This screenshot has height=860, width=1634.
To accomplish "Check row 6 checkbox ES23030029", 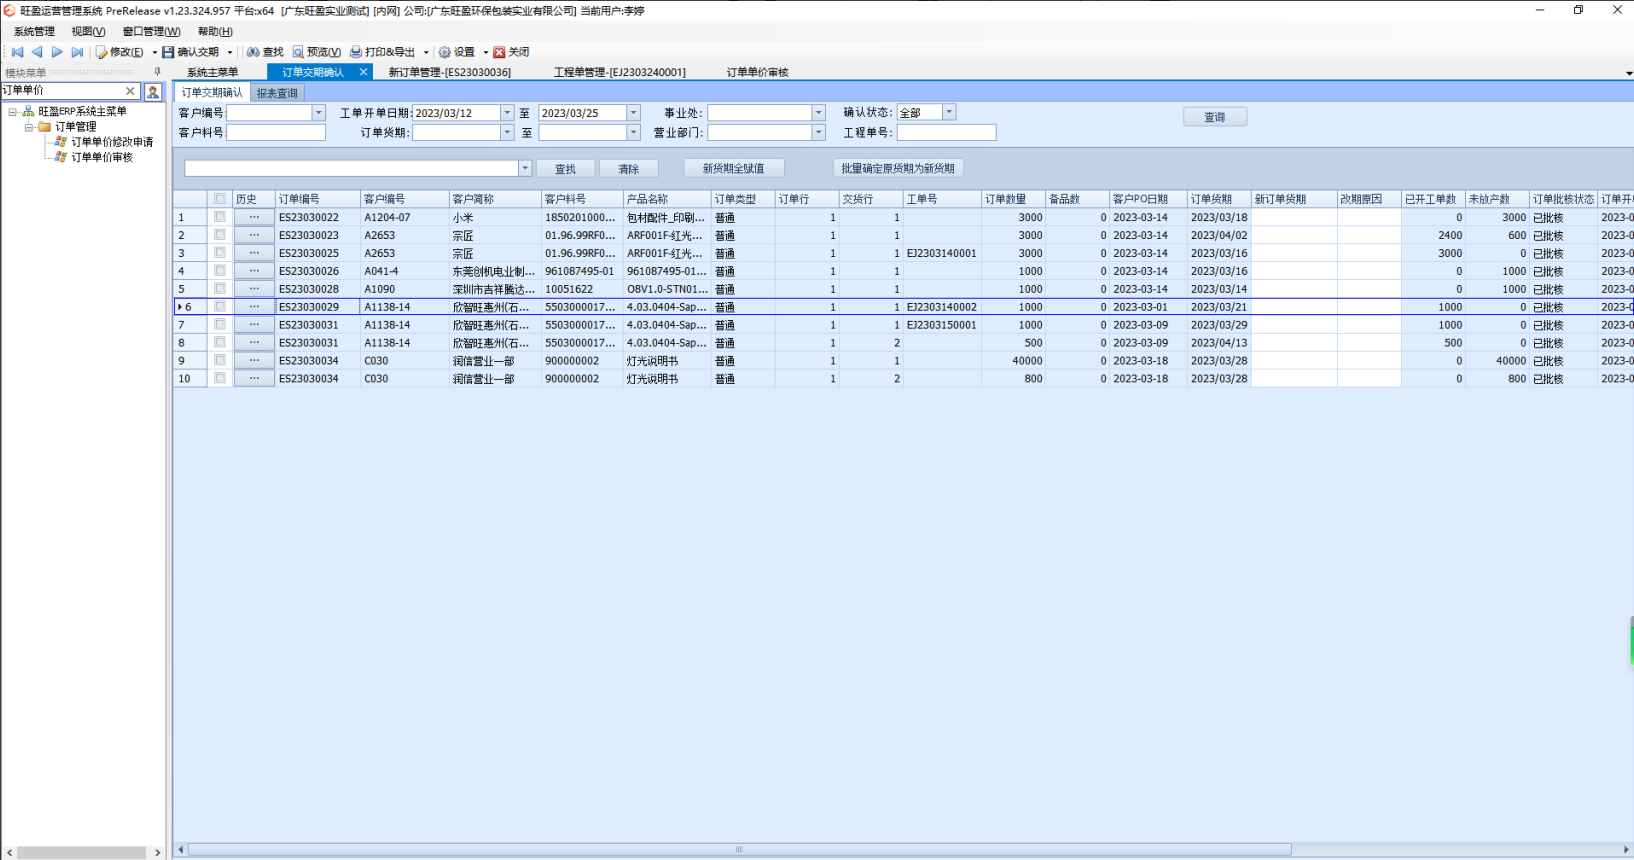I will (x=220, y=307).
